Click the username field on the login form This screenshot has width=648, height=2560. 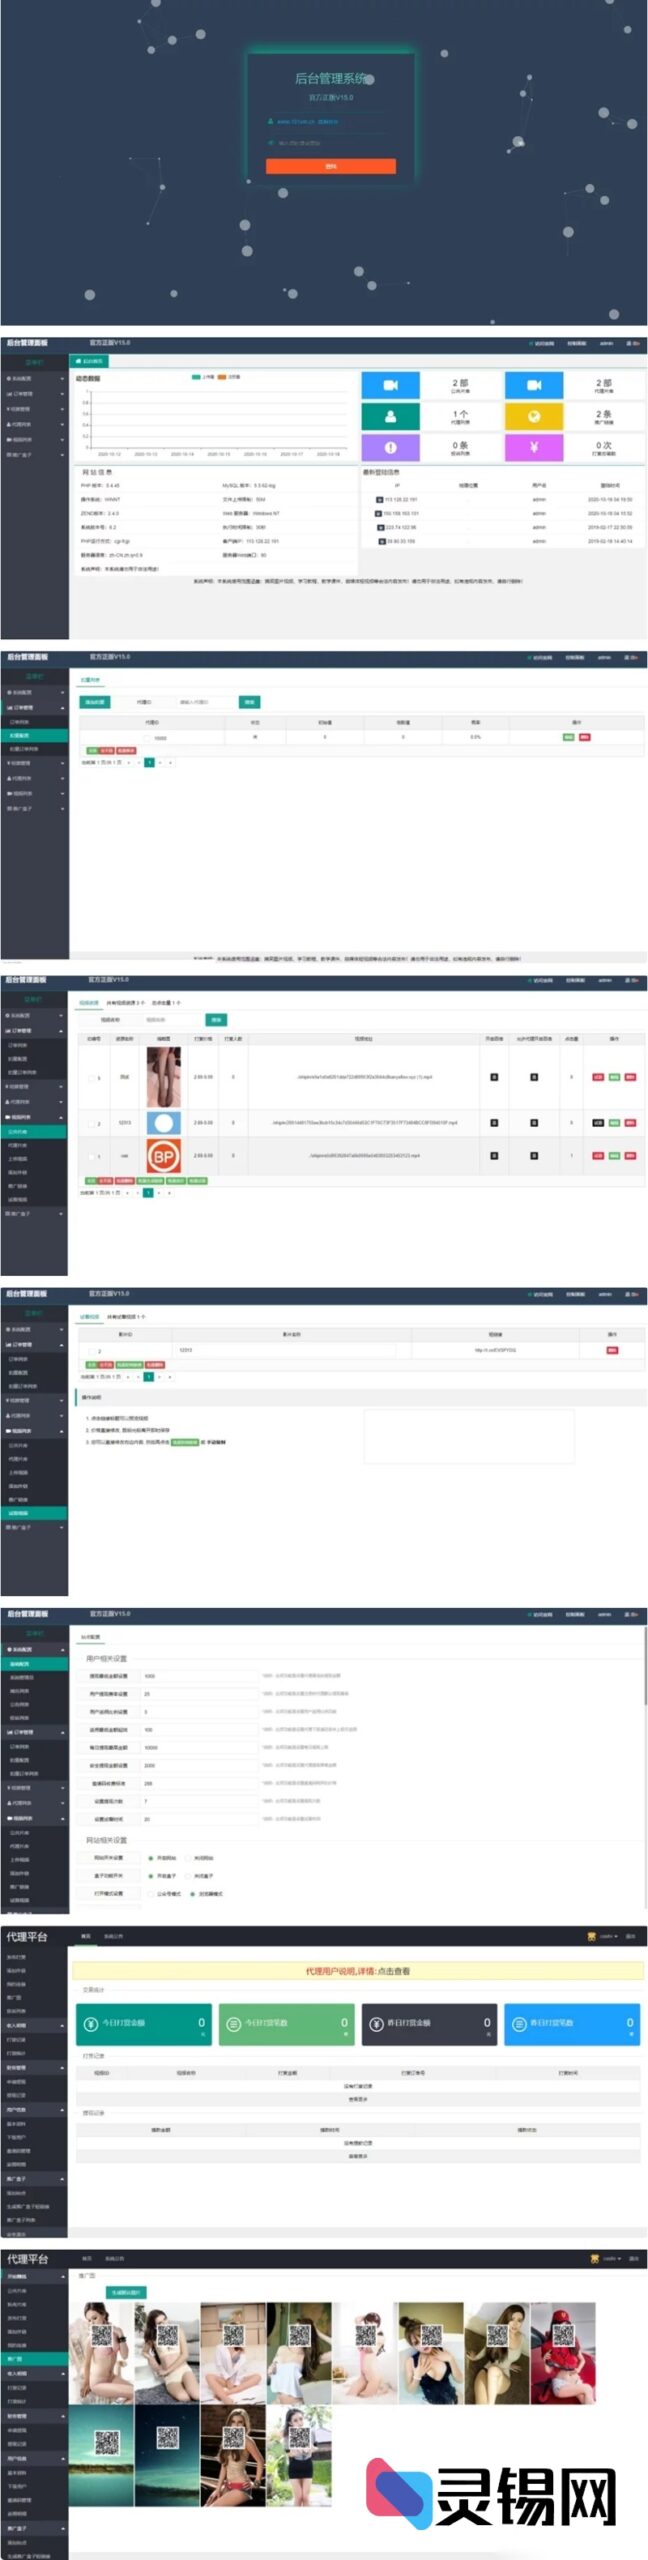coord(330,121)
